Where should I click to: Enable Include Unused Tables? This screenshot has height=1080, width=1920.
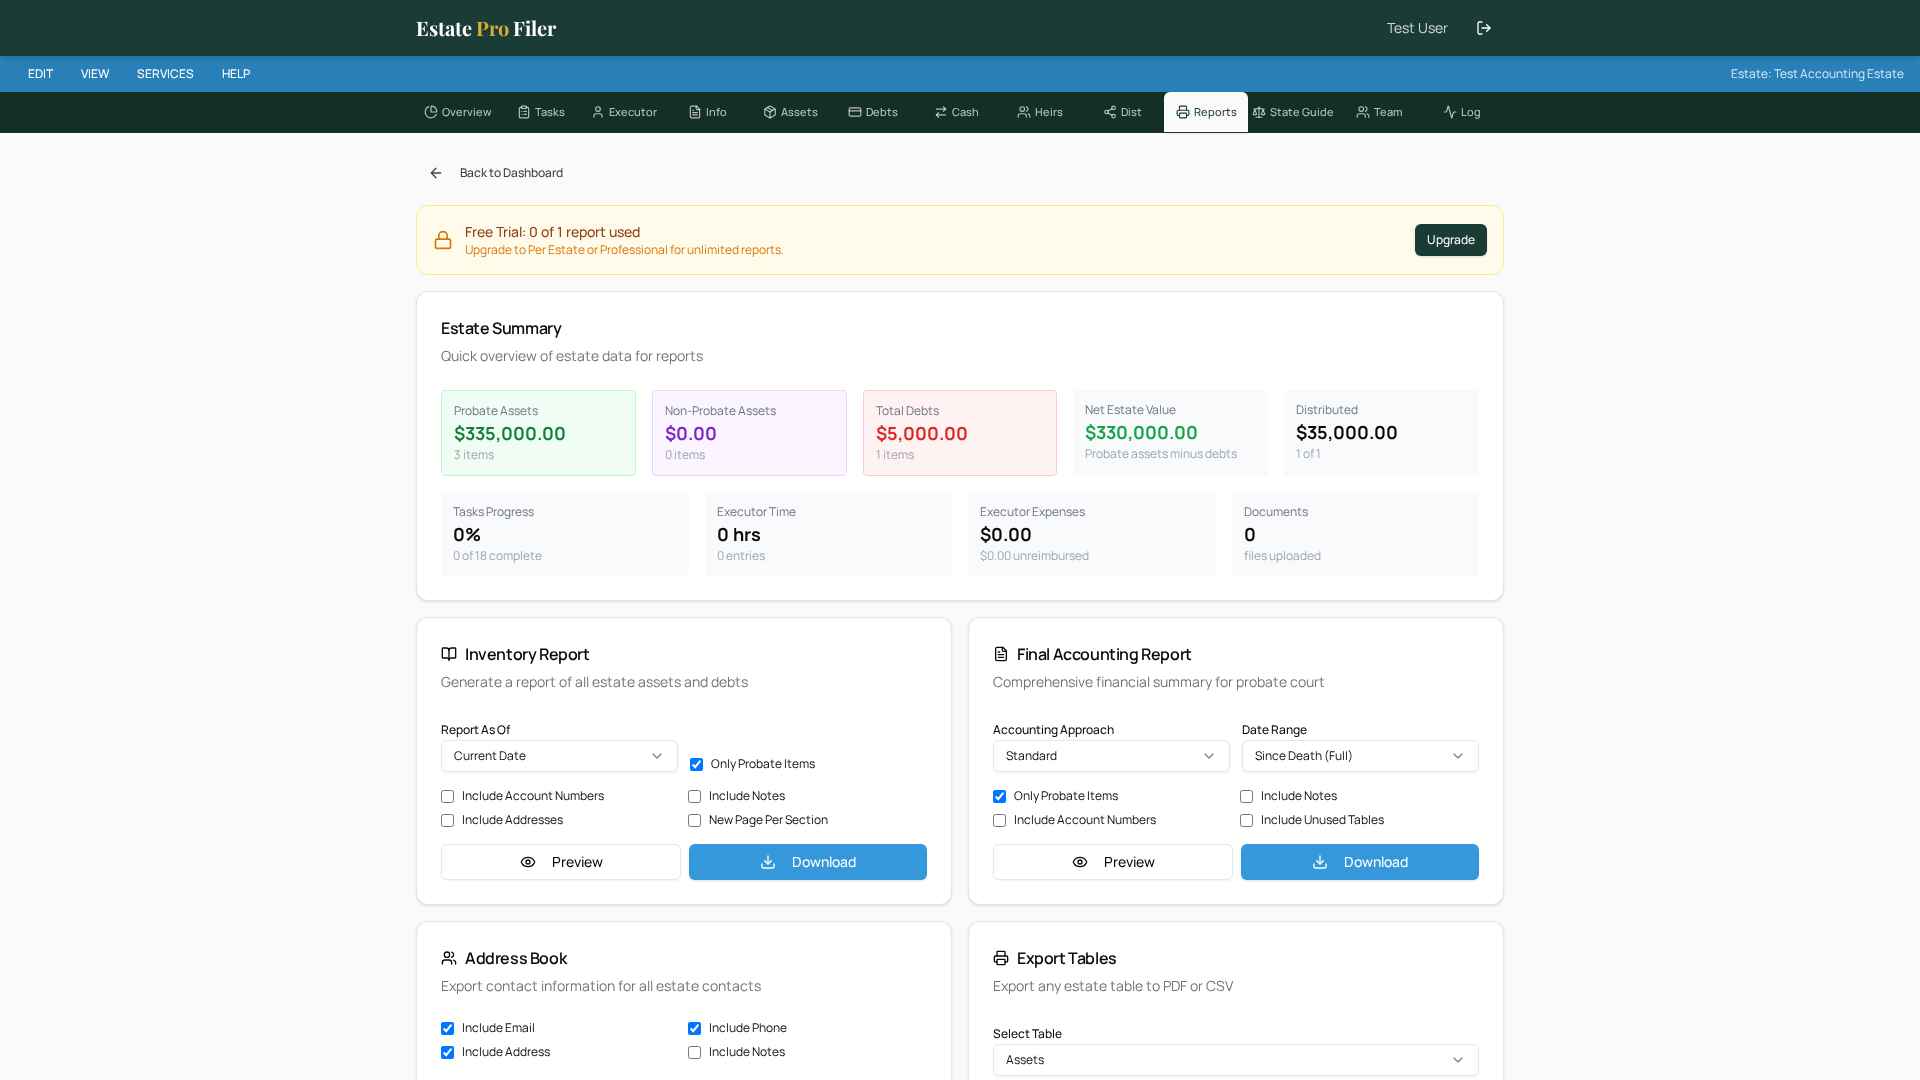[x=1246, y=821]
